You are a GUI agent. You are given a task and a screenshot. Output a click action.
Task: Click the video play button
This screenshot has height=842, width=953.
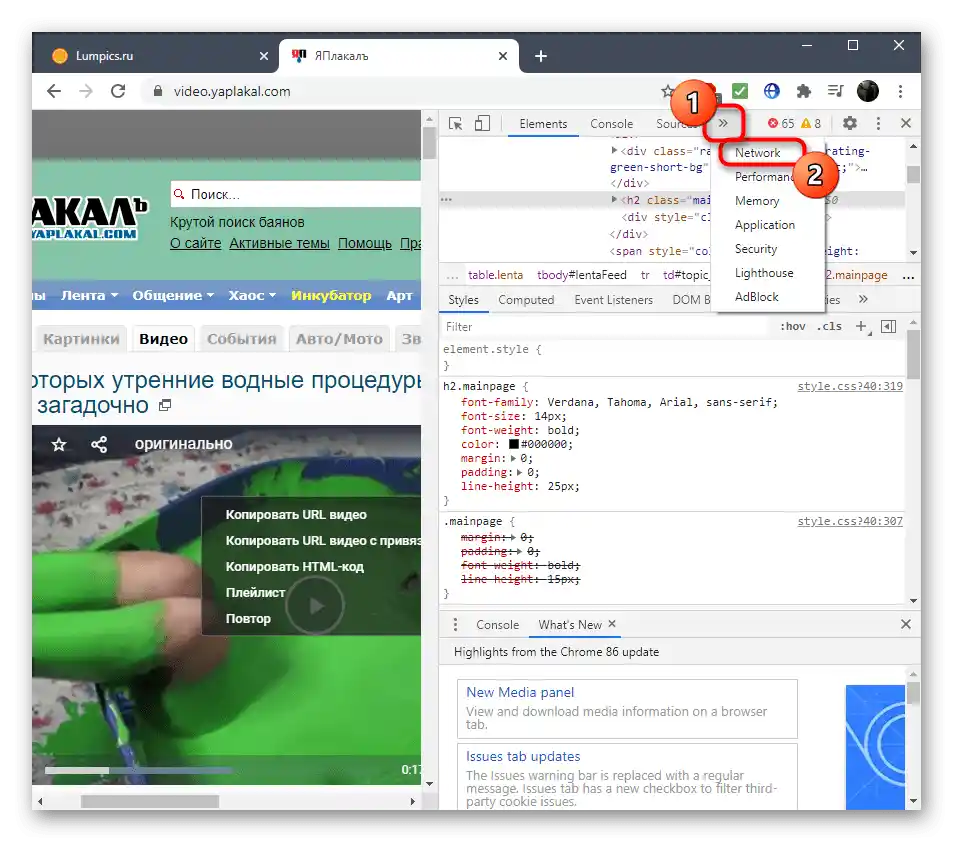click(315, 605)
